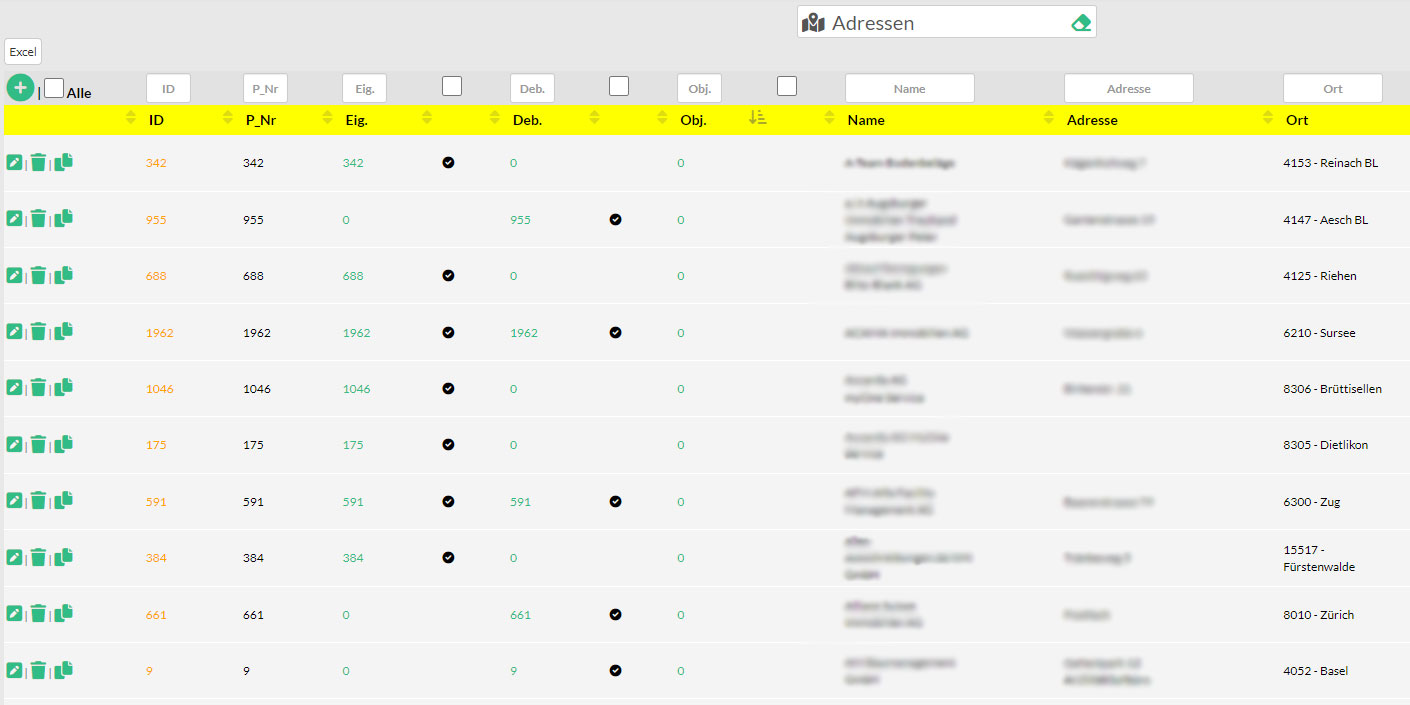Edit the row with ID 342

[x=14, y=162]
